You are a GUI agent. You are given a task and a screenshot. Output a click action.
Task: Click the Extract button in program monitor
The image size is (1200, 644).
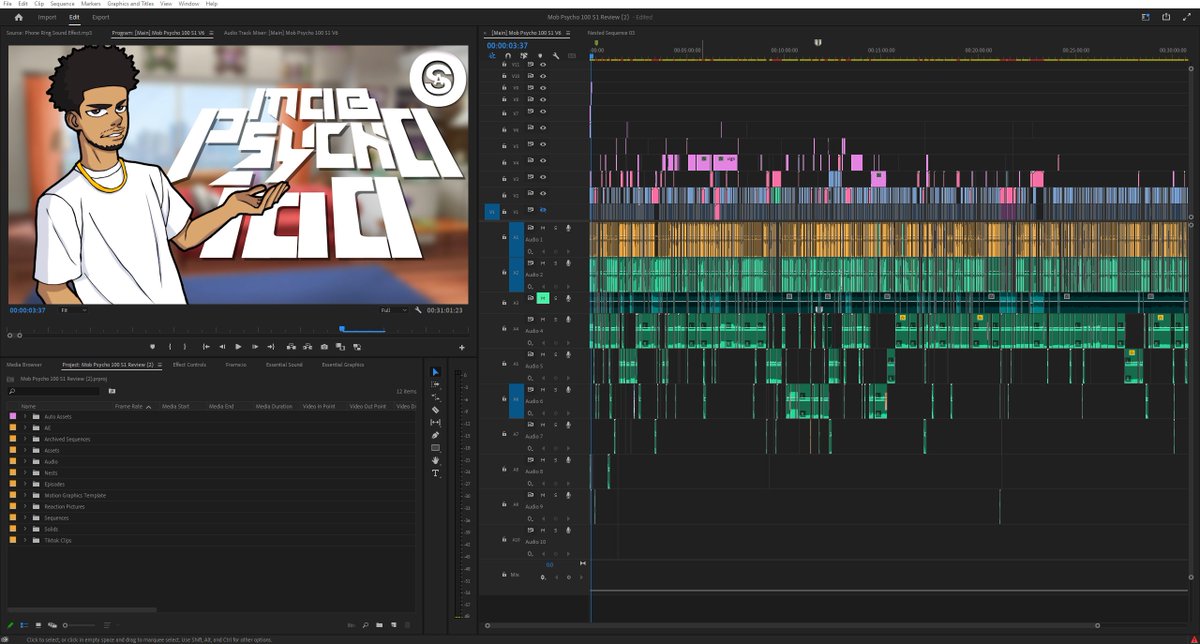pyautogui.click(x=307, y=346)
